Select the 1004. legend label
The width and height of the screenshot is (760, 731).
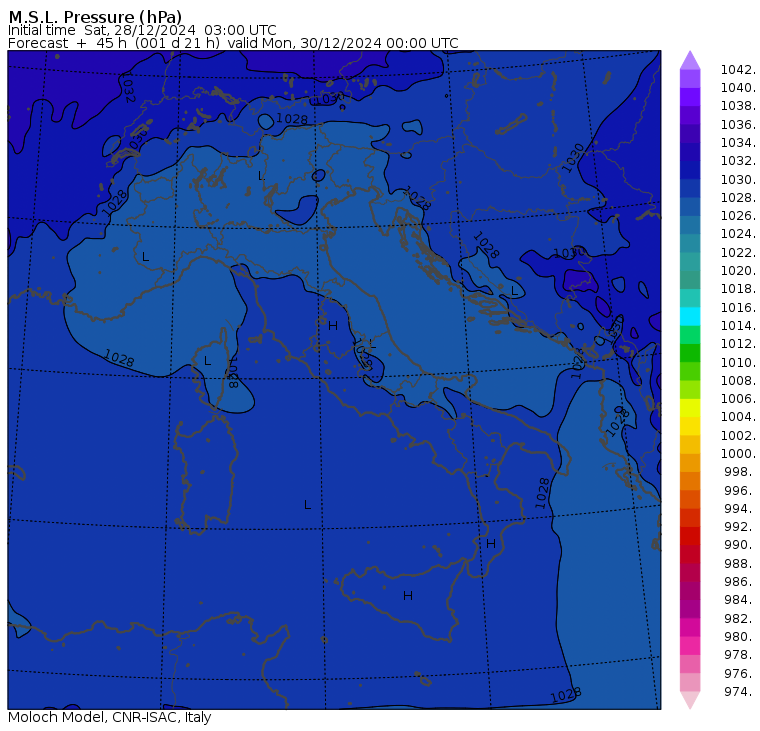(x=738, y=417)
